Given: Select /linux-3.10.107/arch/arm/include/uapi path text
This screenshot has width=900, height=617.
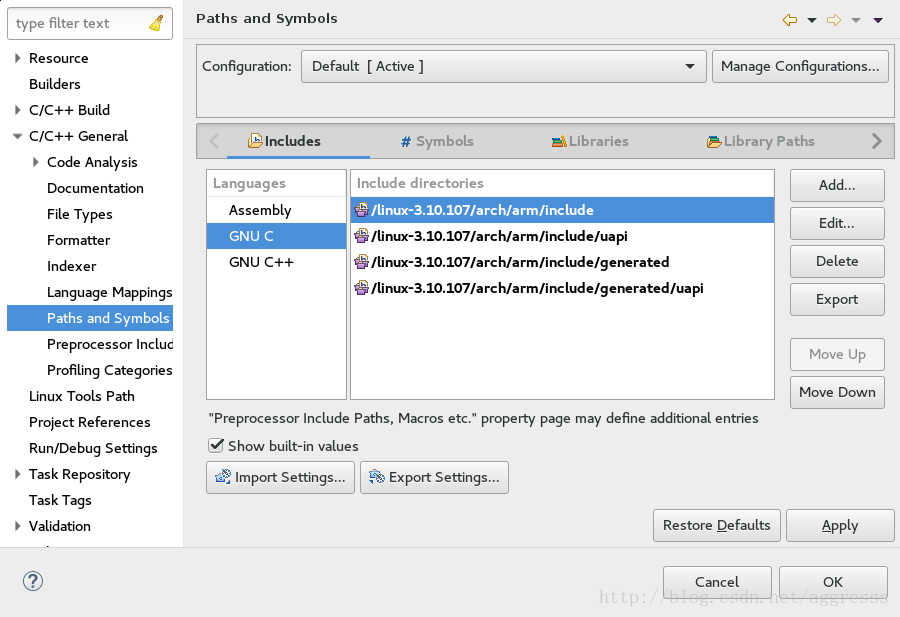Looking at the screenshot, I should 499,236.
